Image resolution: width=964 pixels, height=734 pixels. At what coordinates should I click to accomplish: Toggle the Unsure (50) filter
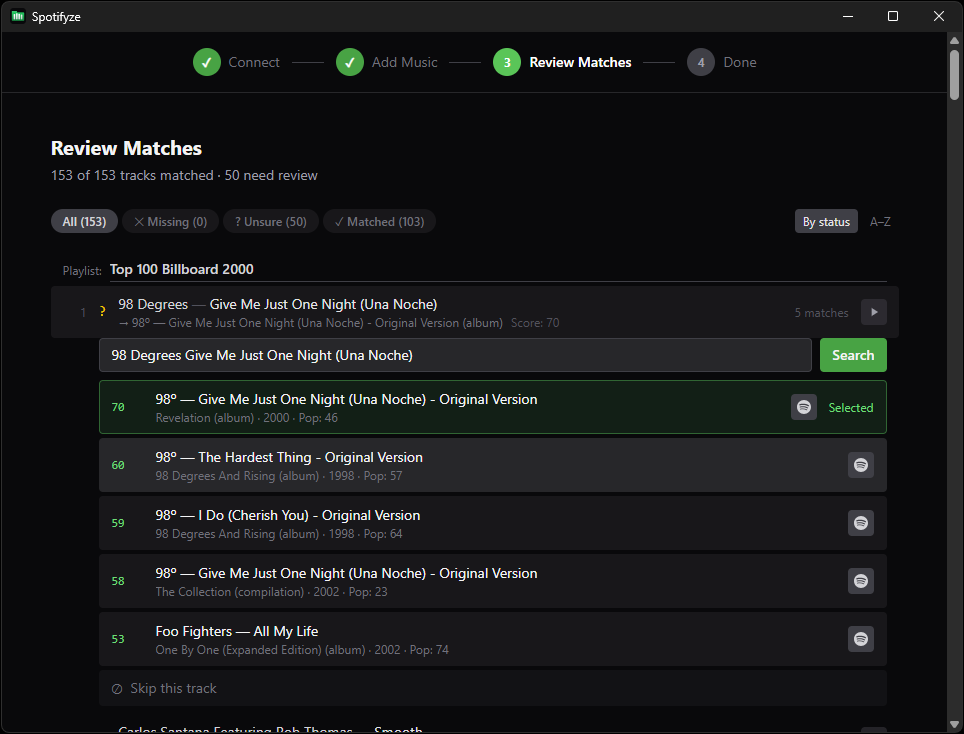tap(270, 221)
